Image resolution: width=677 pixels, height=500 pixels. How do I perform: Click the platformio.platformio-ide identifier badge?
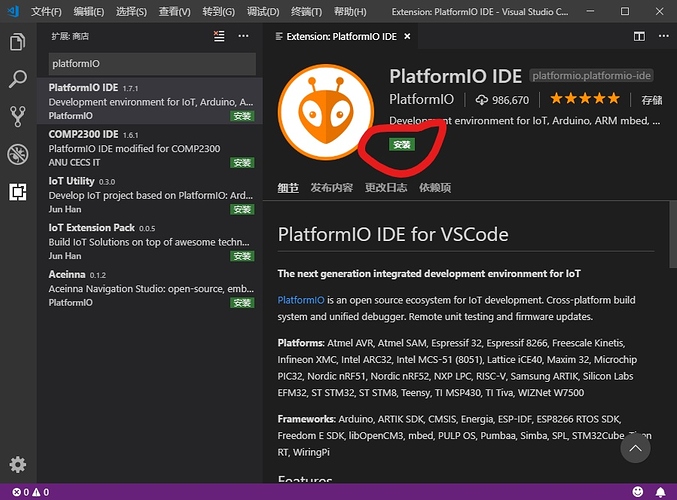point(591,76)
